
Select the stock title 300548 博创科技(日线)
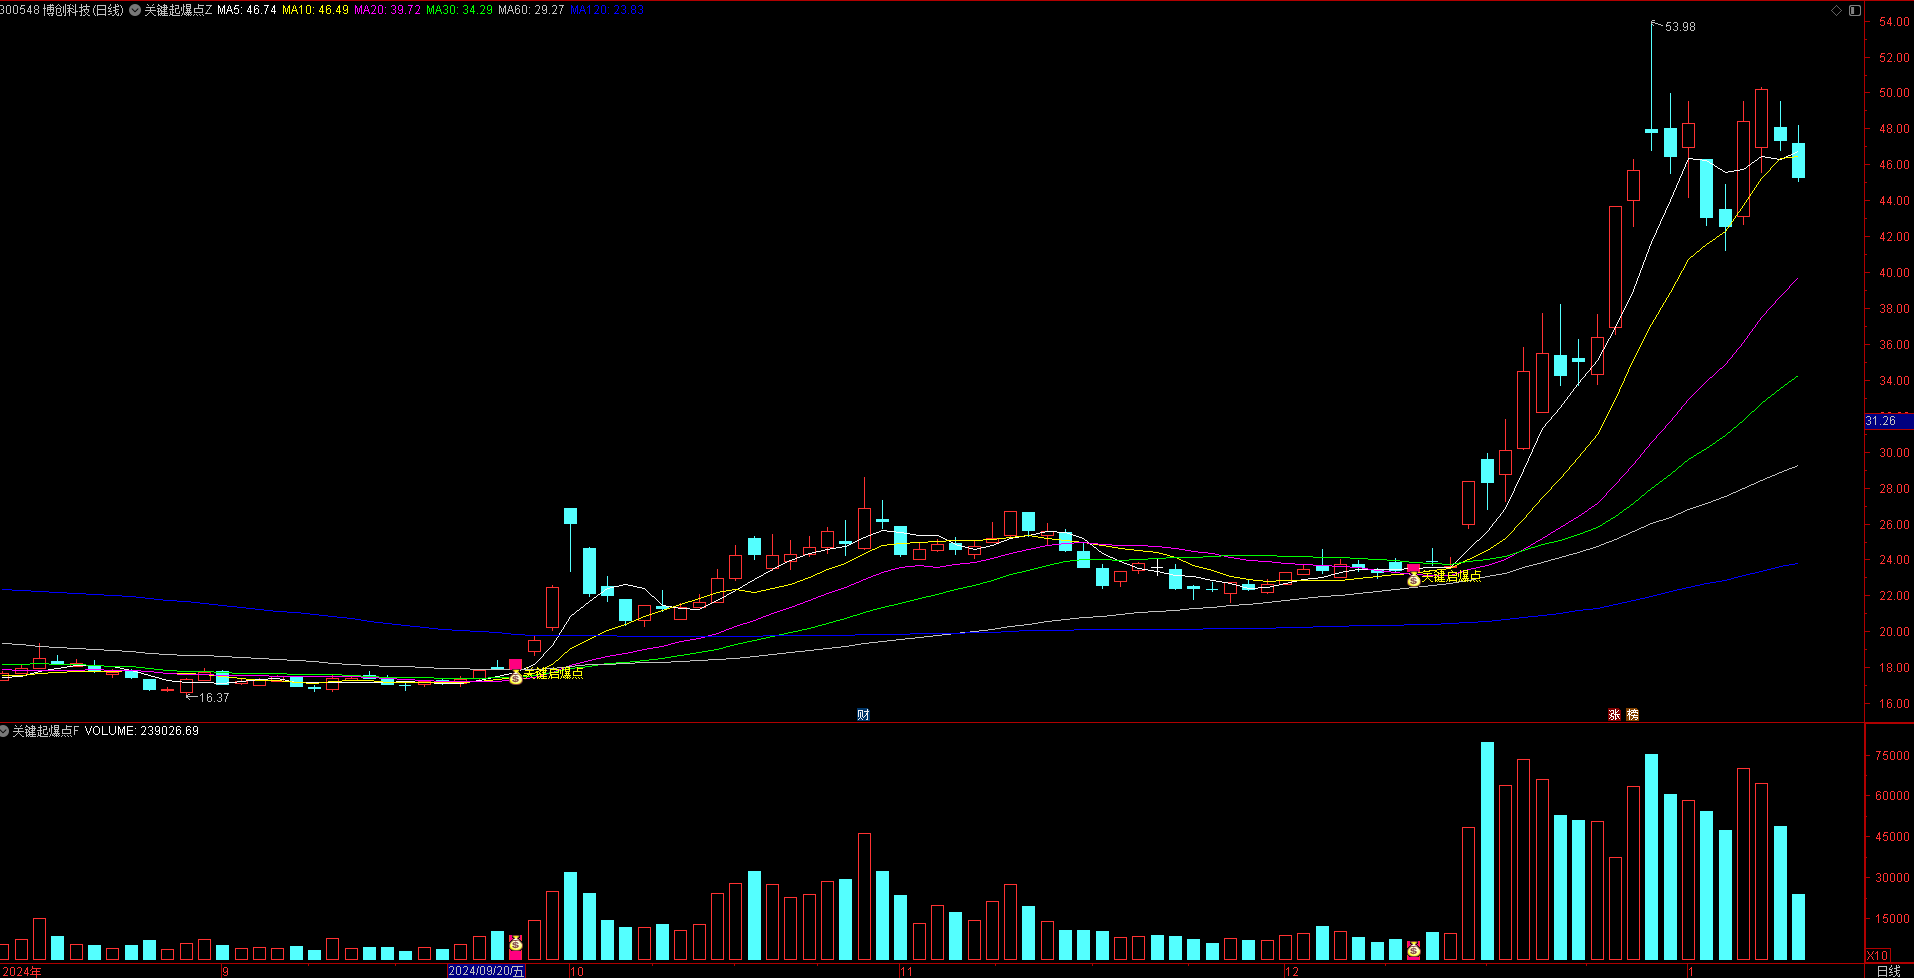62,10
